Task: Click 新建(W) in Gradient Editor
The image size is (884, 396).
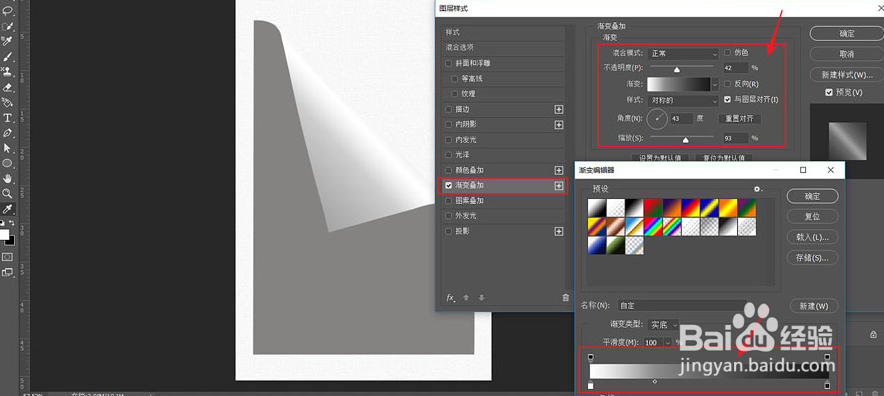Action: 814,306
